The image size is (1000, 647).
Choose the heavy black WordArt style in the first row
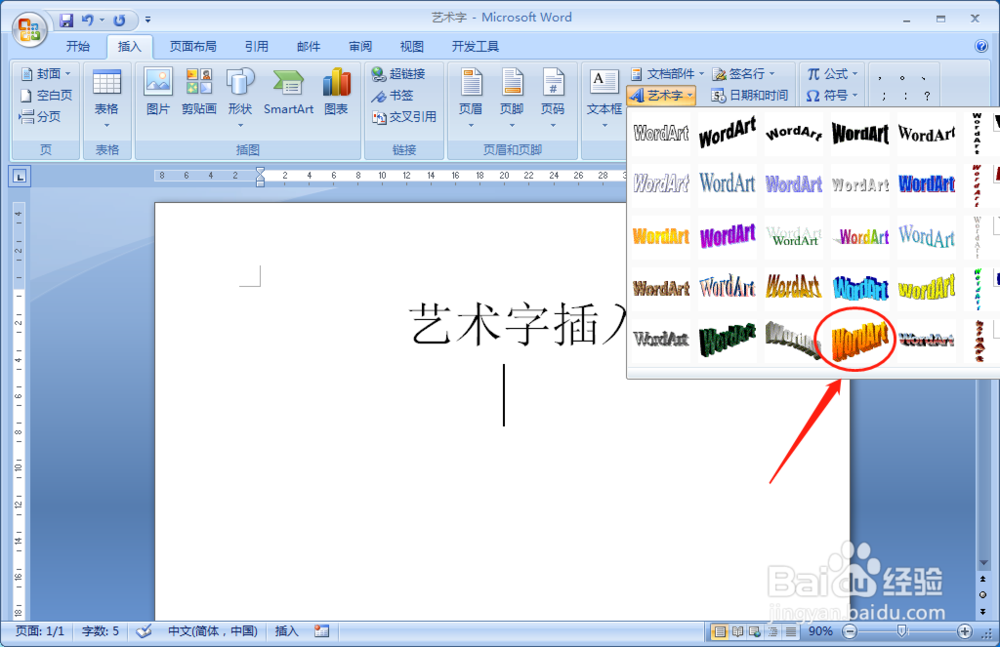coord(860,133)
